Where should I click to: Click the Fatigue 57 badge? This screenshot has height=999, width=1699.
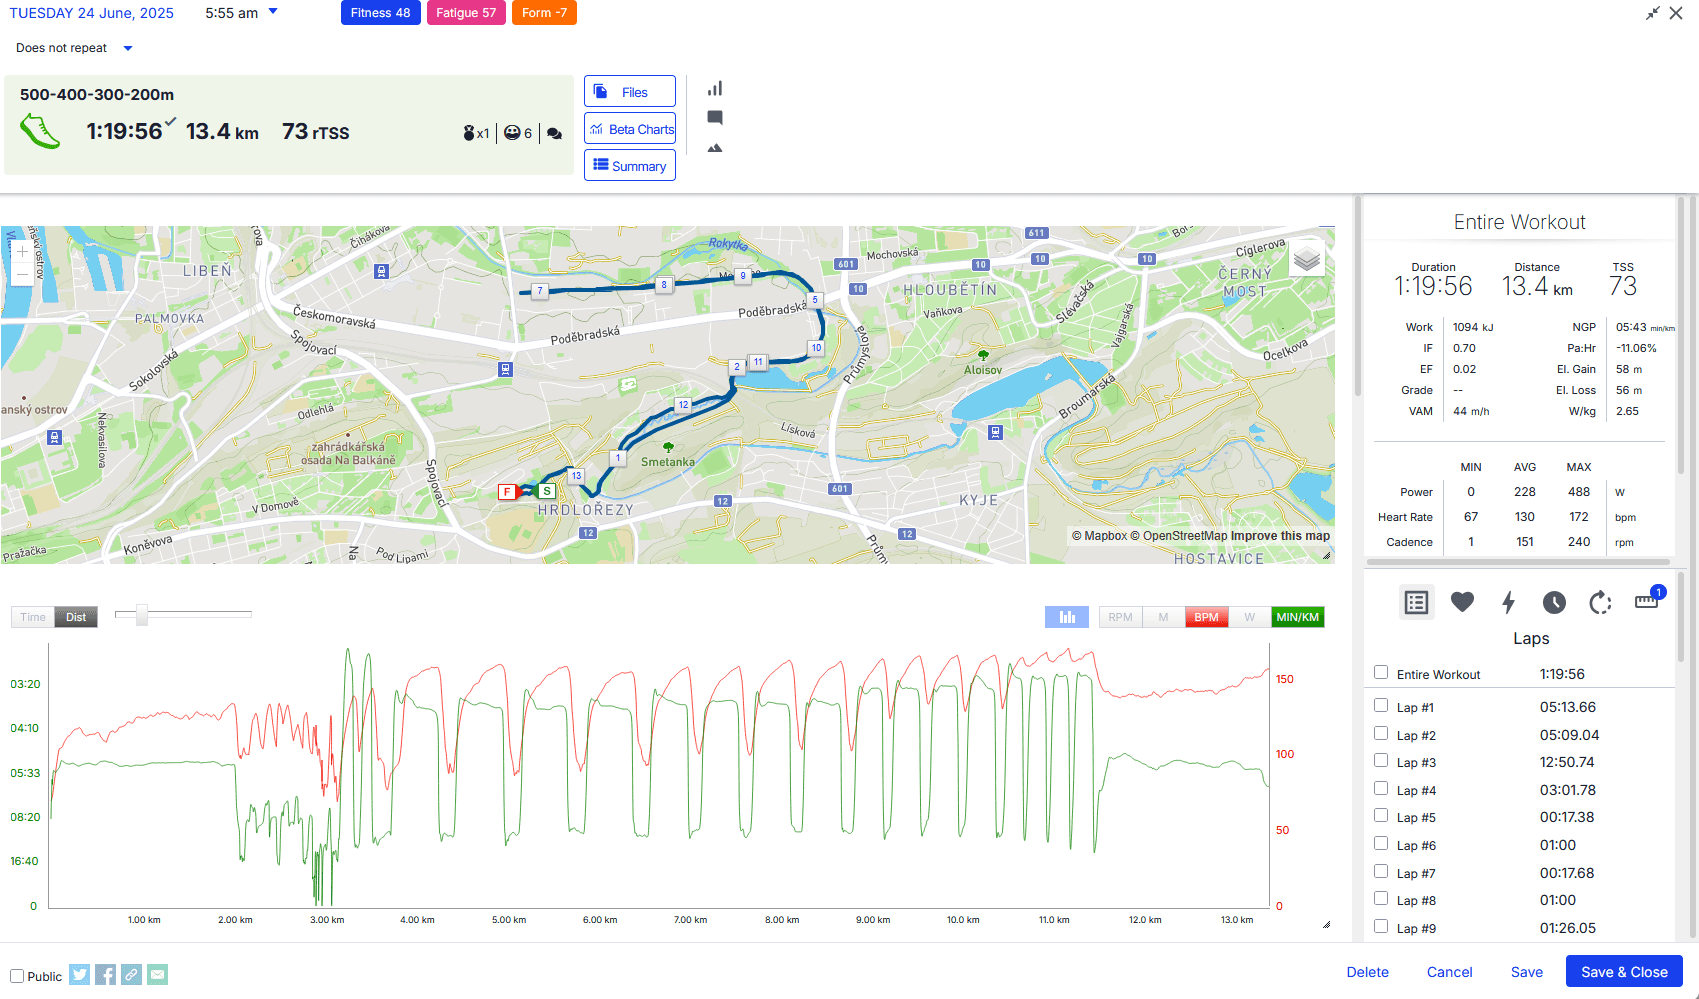click(466, 13)
